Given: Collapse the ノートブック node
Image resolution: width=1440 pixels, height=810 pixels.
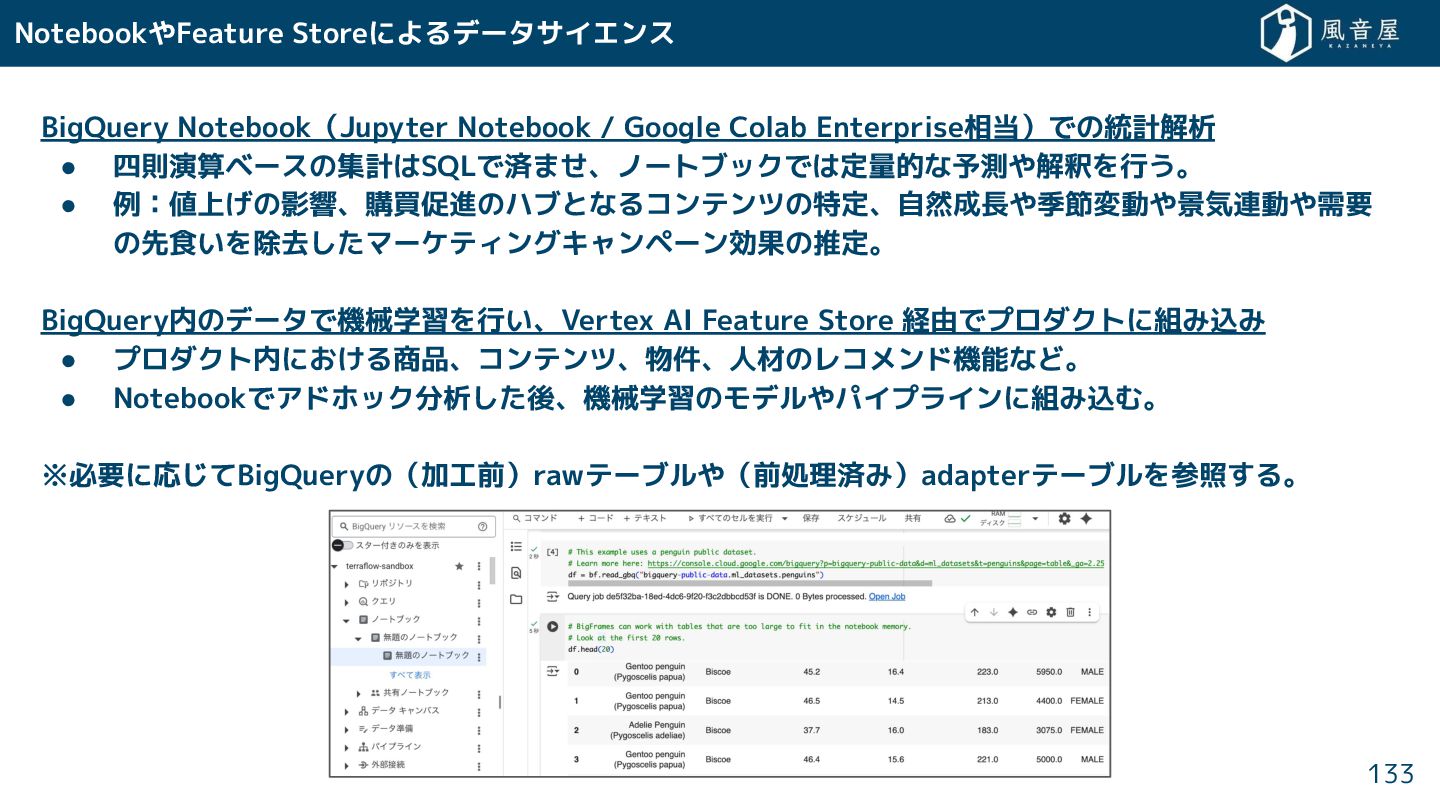Looking at the screenshot, I should click(x=347, y=620).
